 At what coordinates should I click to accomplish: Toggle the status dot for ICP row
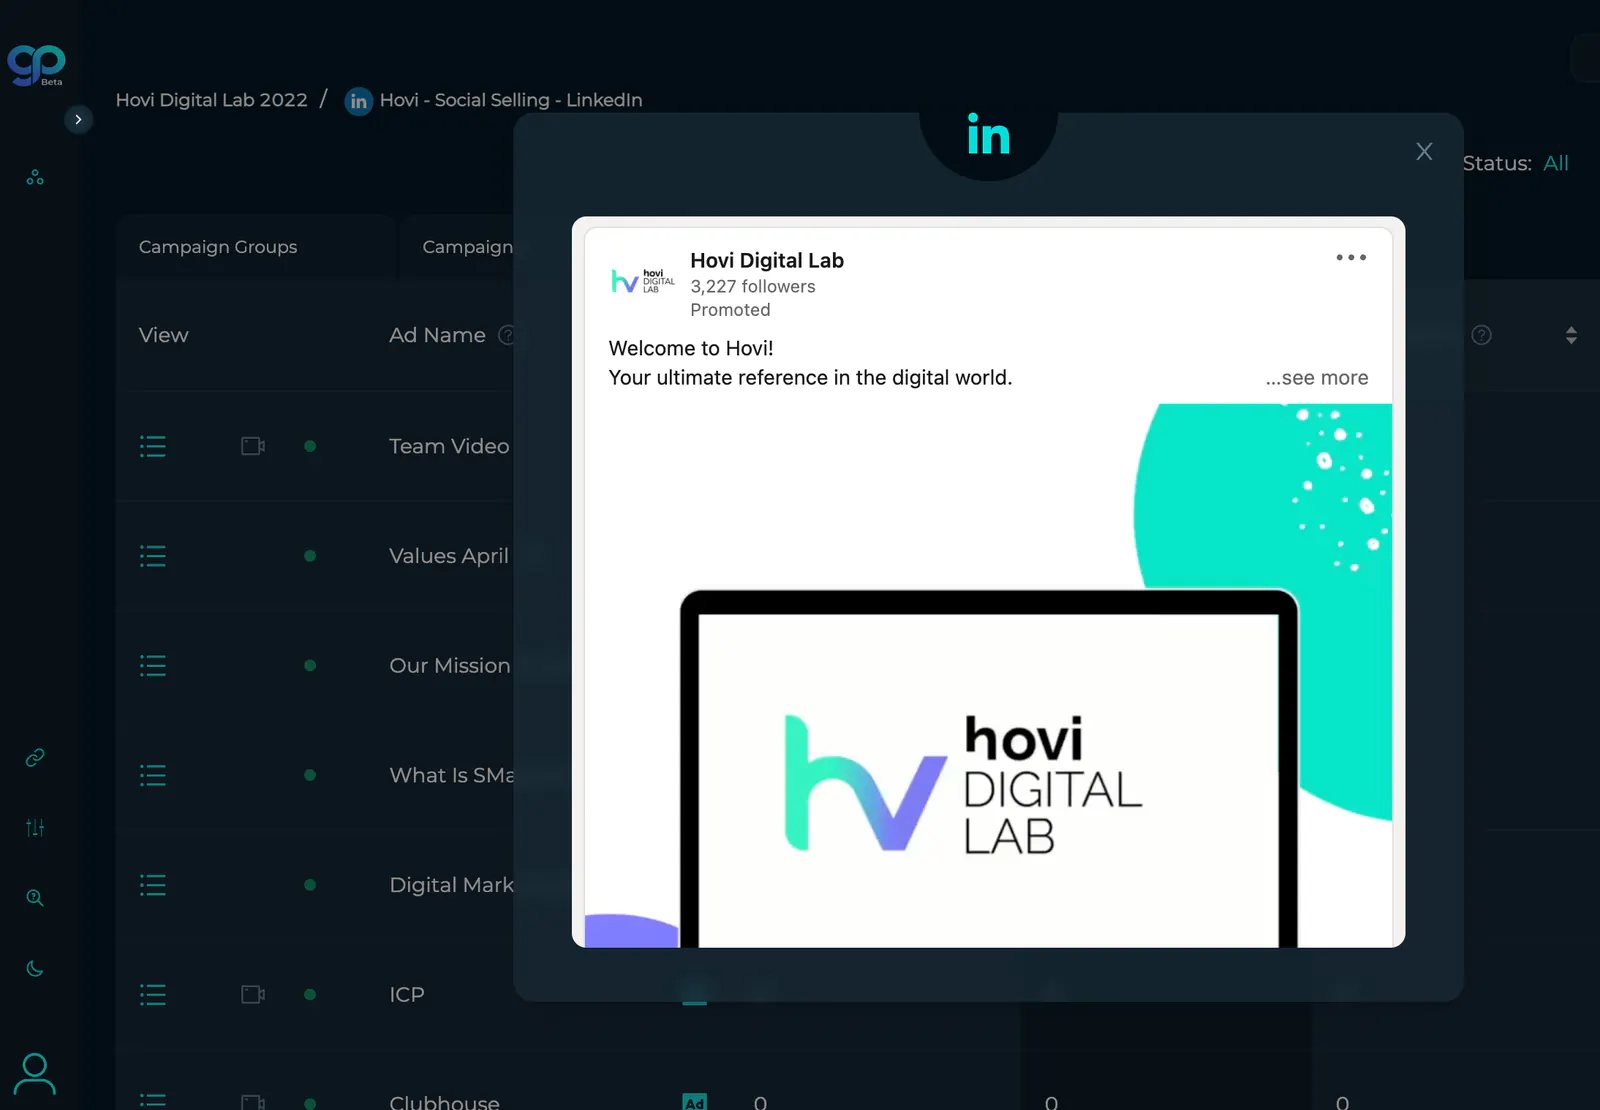(x=310, y=995)
